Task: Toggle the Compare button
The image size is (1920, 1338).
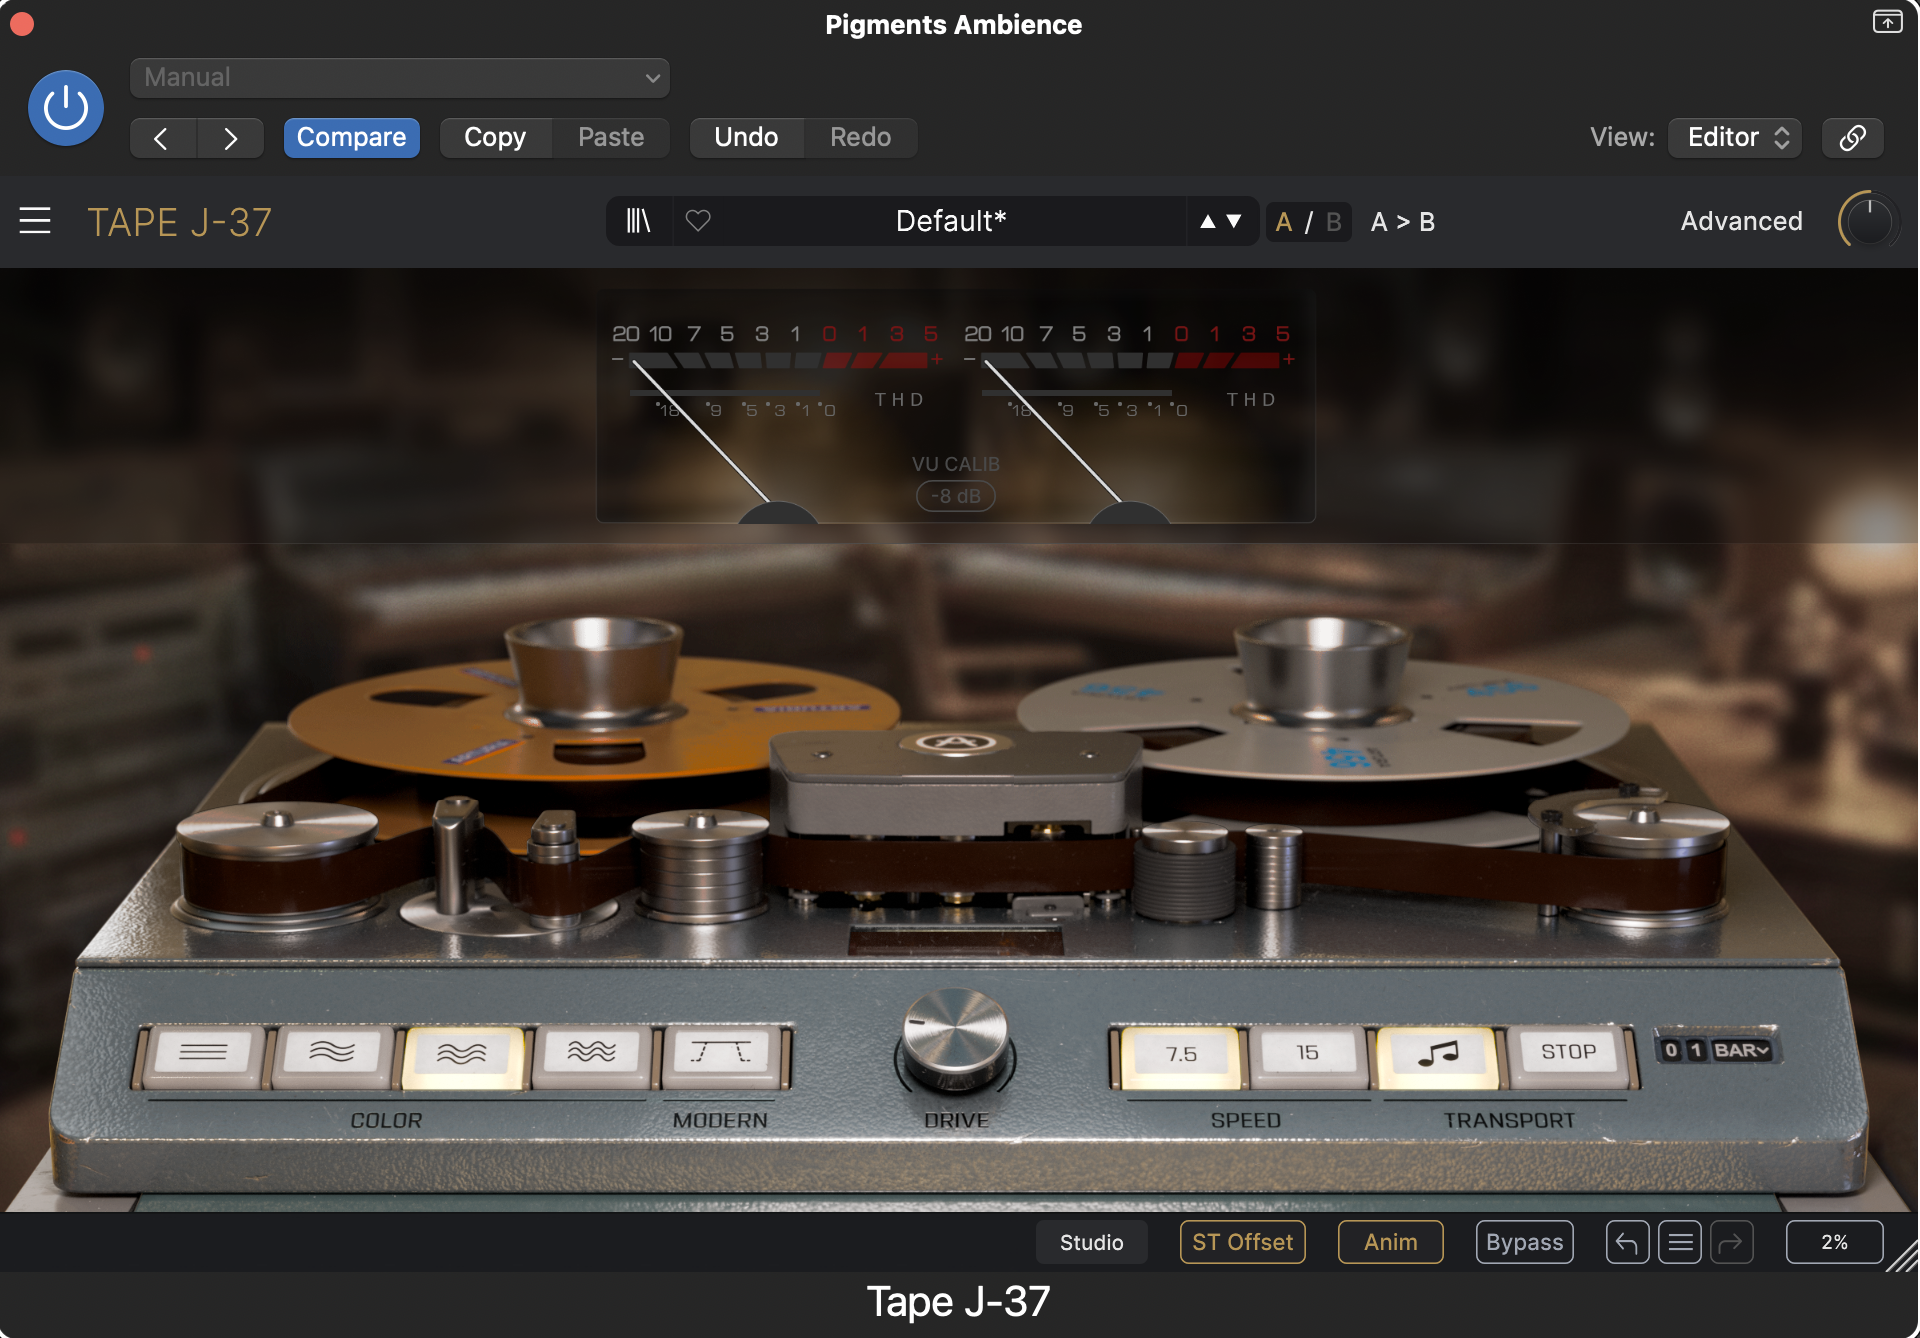Action: [351, 137]
